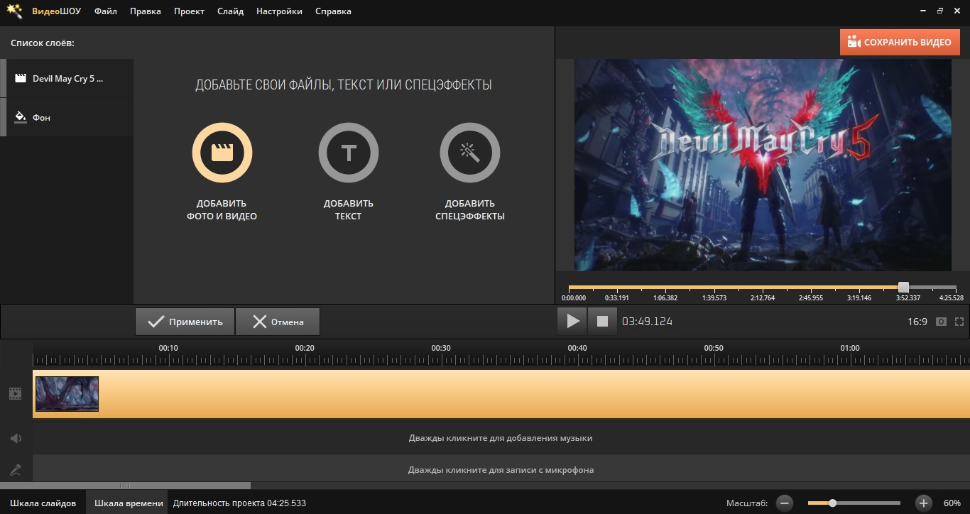Click the paint bucket icon on Фон layer
Image resolution: width=970 pixels, height=514 pixels.
(20, 117)
